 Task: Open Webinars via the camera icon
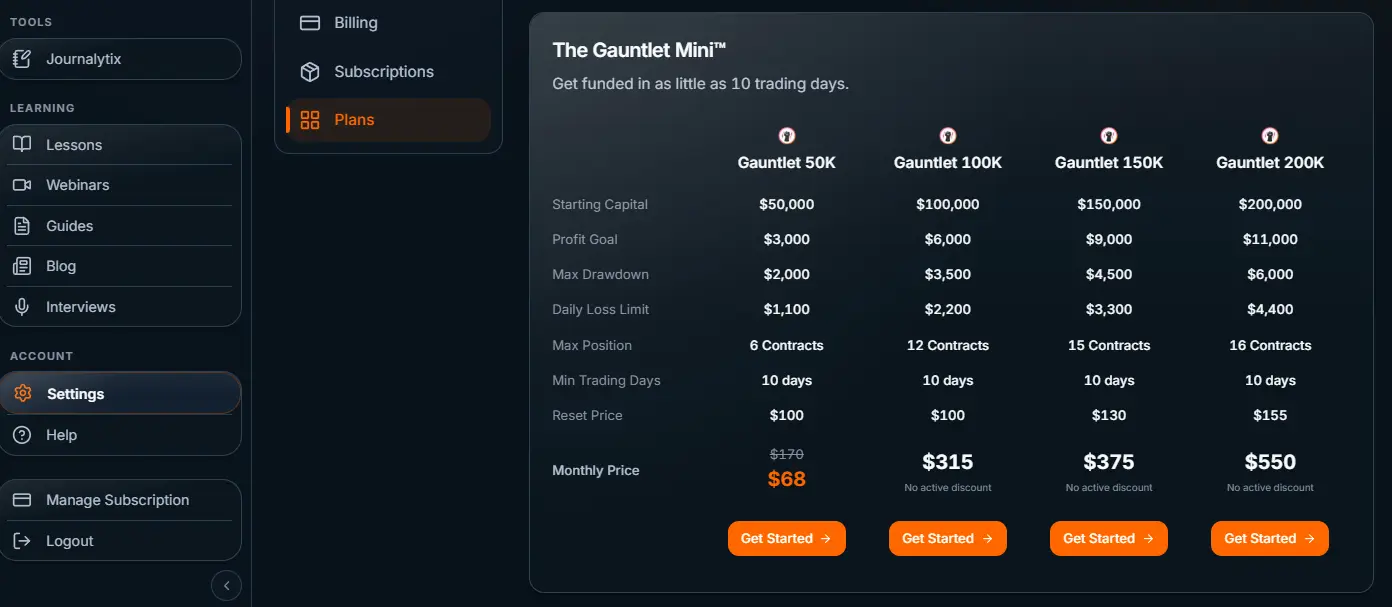pos(22,184)
